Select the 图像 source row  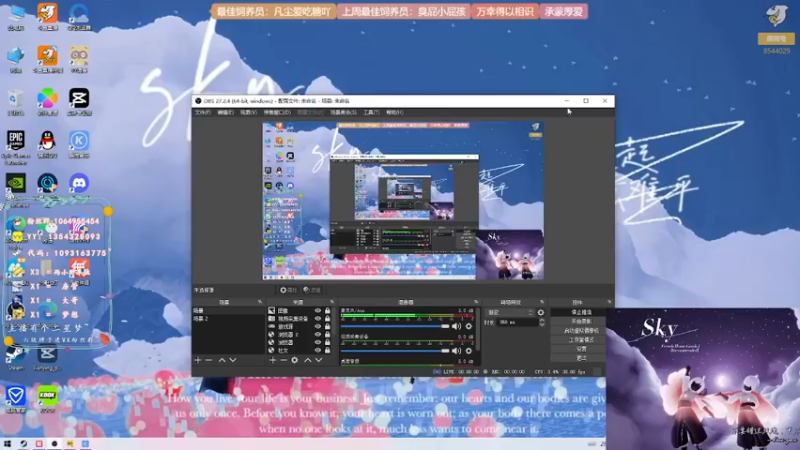[300, 311]
